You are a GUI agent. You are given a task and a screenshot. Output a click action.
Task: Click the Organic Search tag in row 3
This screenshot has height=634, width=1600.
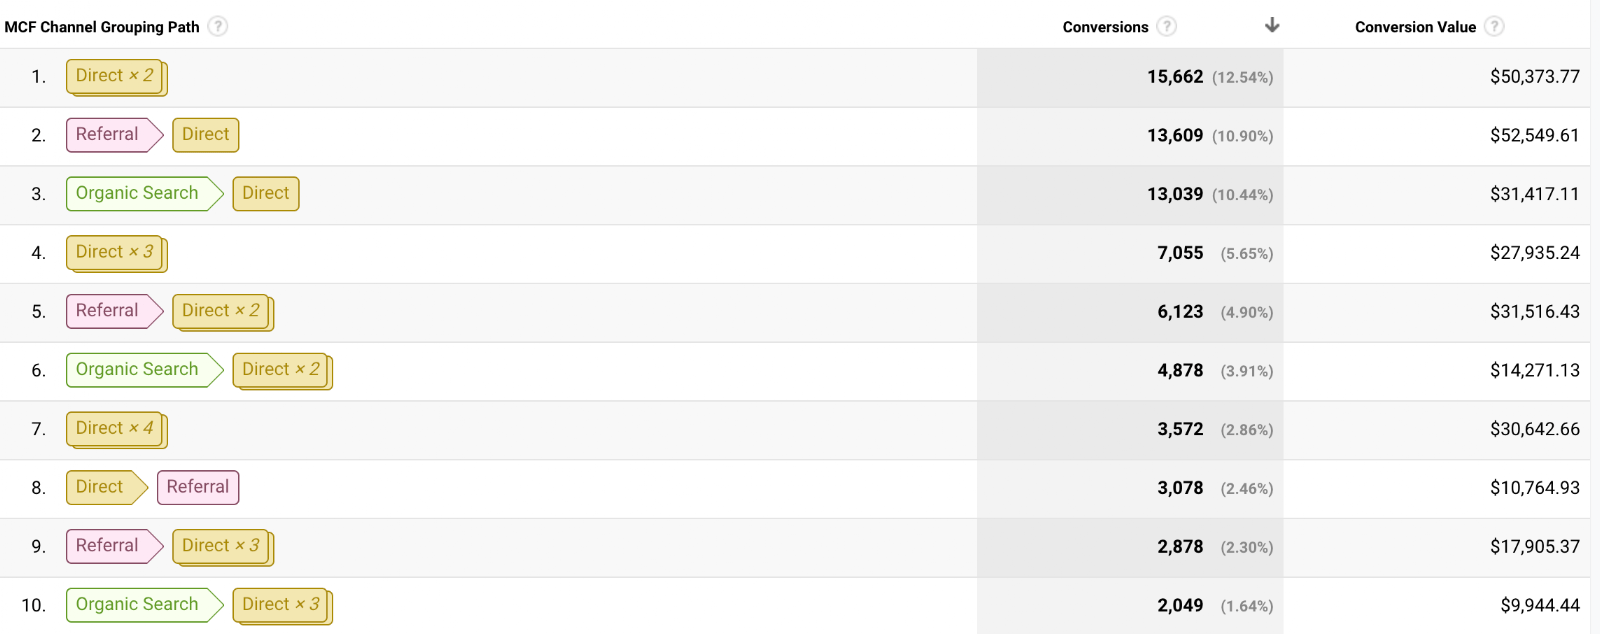point(144,193)
